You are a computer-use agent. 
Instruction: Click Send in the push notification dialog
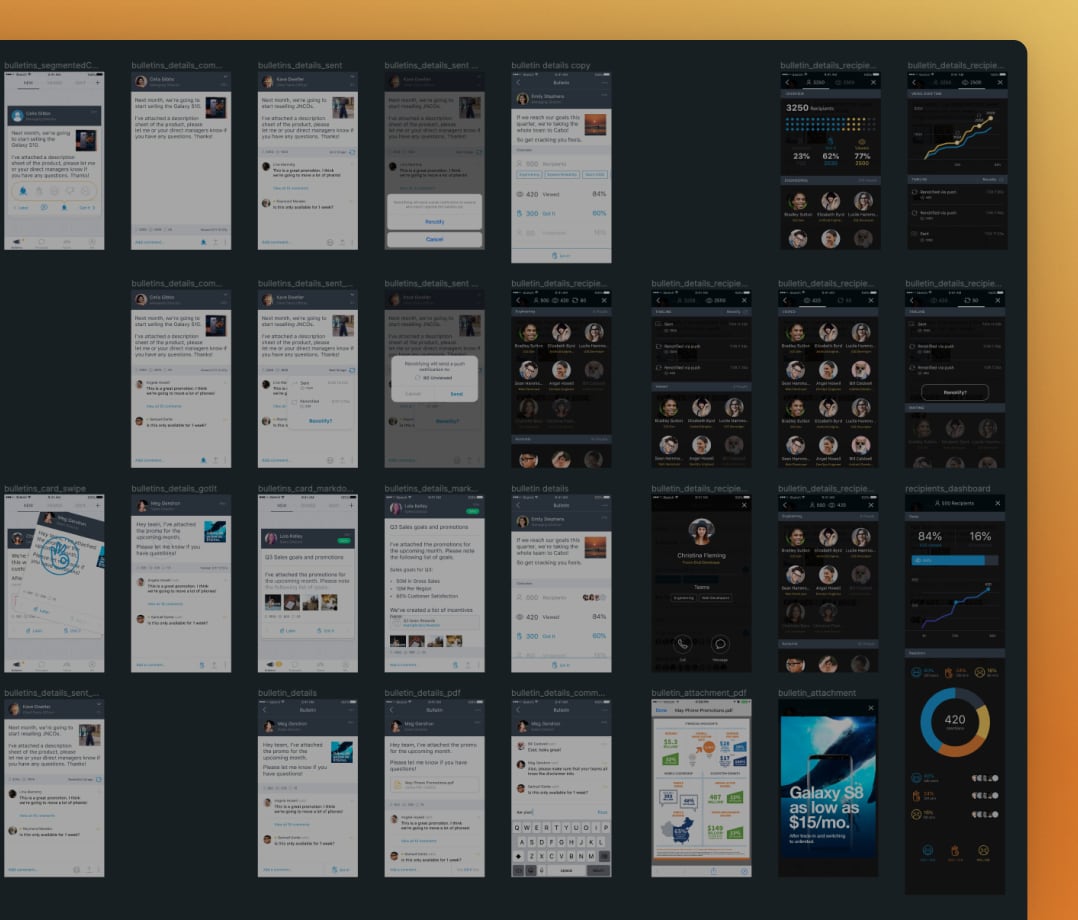point(456,394)
